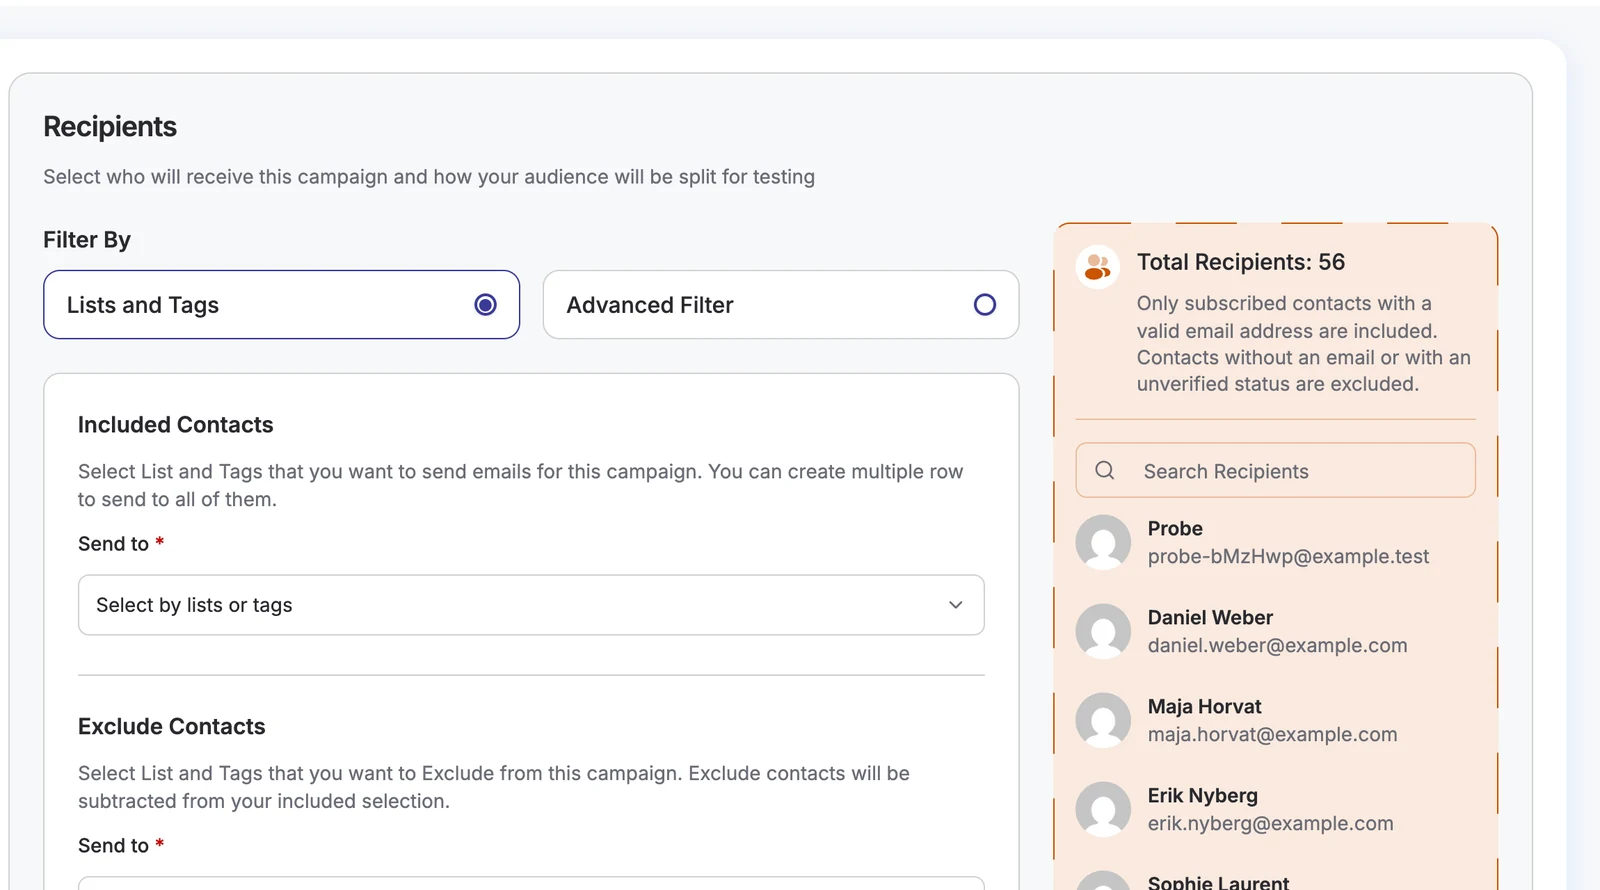The height and width of the screenshot is (890, 1600).
Task: Click maja.horvat@example.com email
Action: pyautogui.click(x=1272, y=735)
